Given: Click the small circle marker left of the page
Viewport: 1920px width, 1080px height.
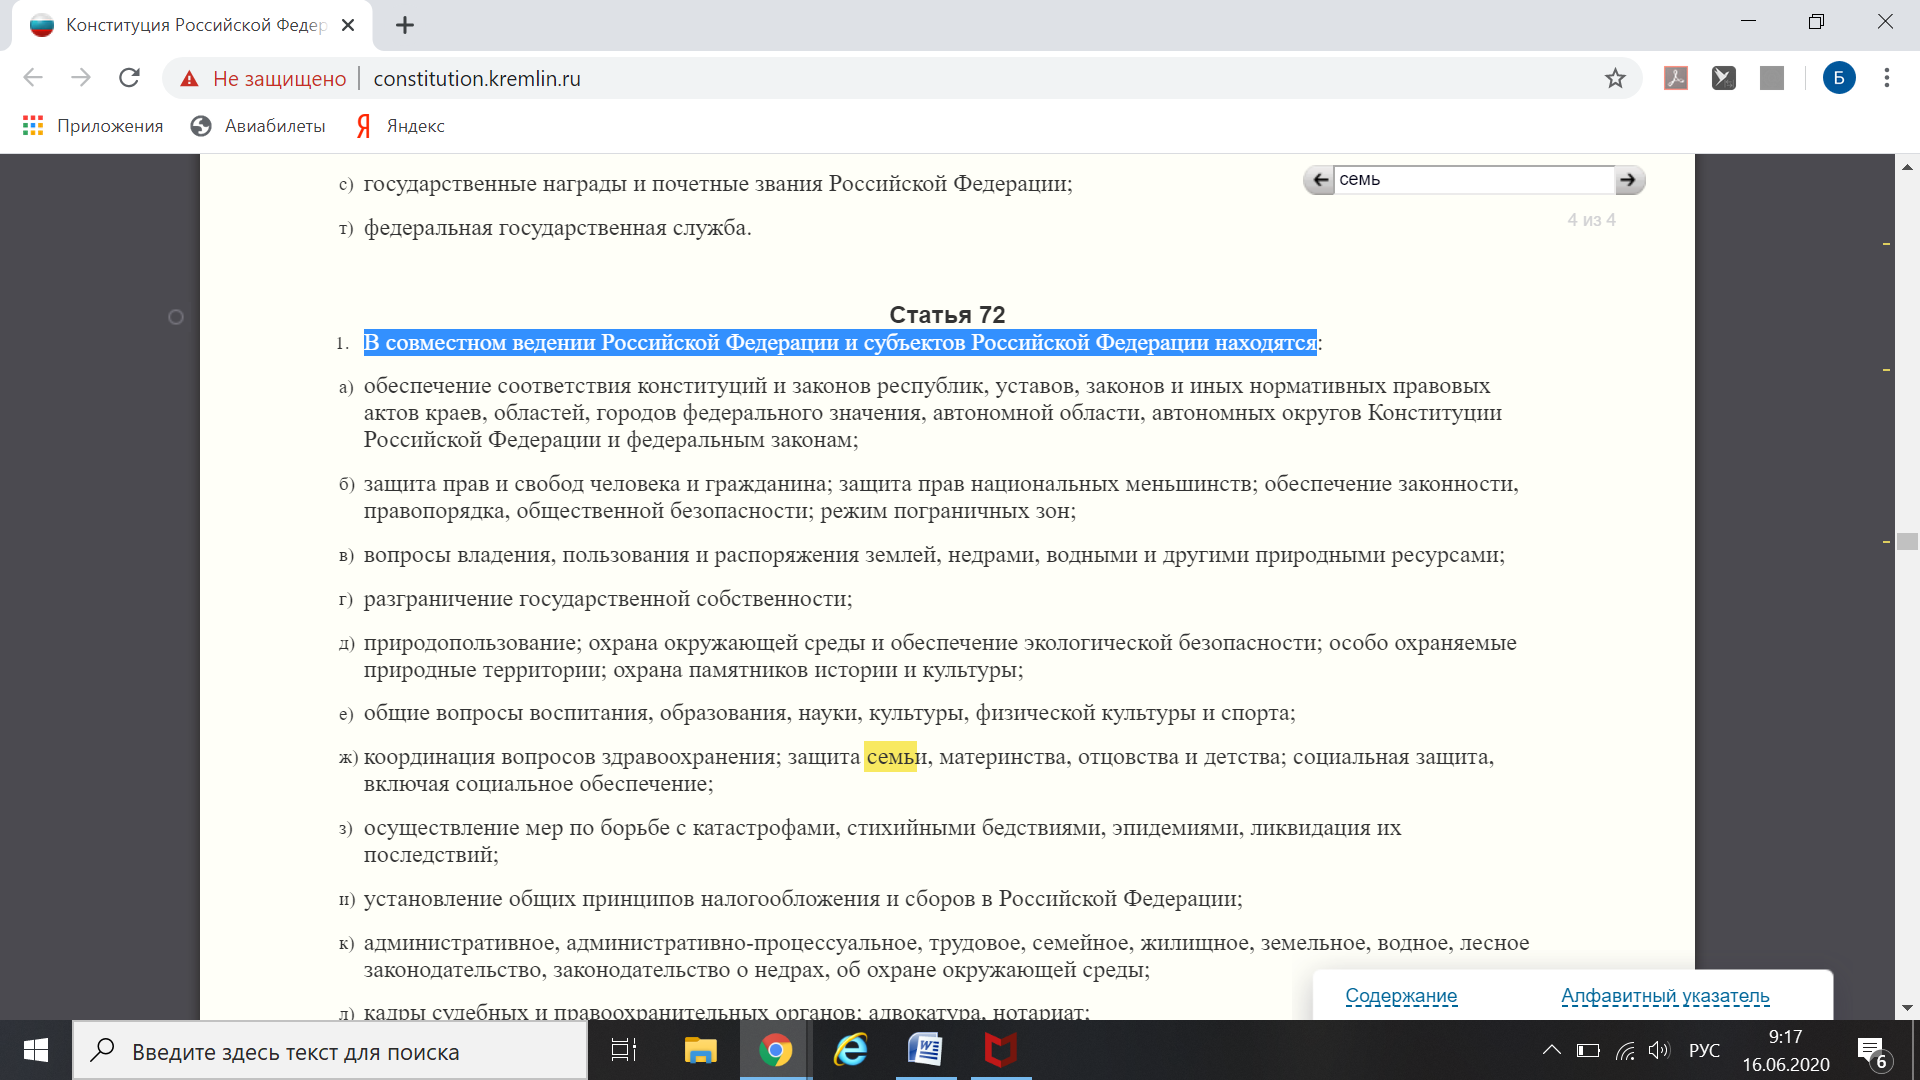Looking at the screenshot, I should pyautogui.click(x=176, y=317).
